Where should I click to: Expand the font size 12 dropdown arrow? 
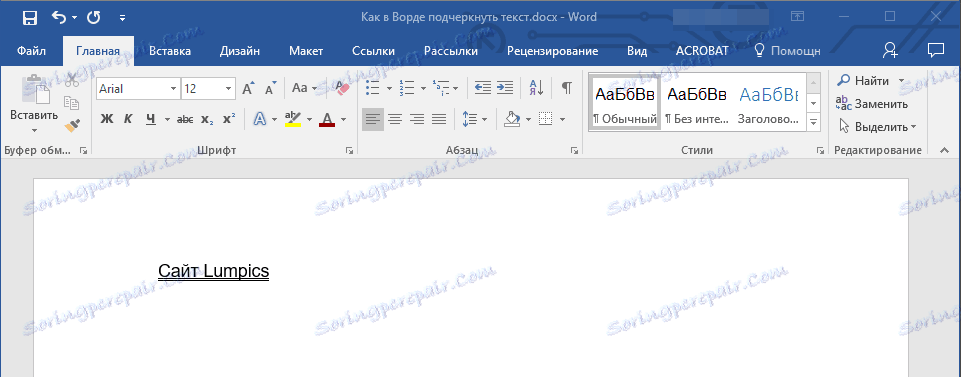coord(229,89)
